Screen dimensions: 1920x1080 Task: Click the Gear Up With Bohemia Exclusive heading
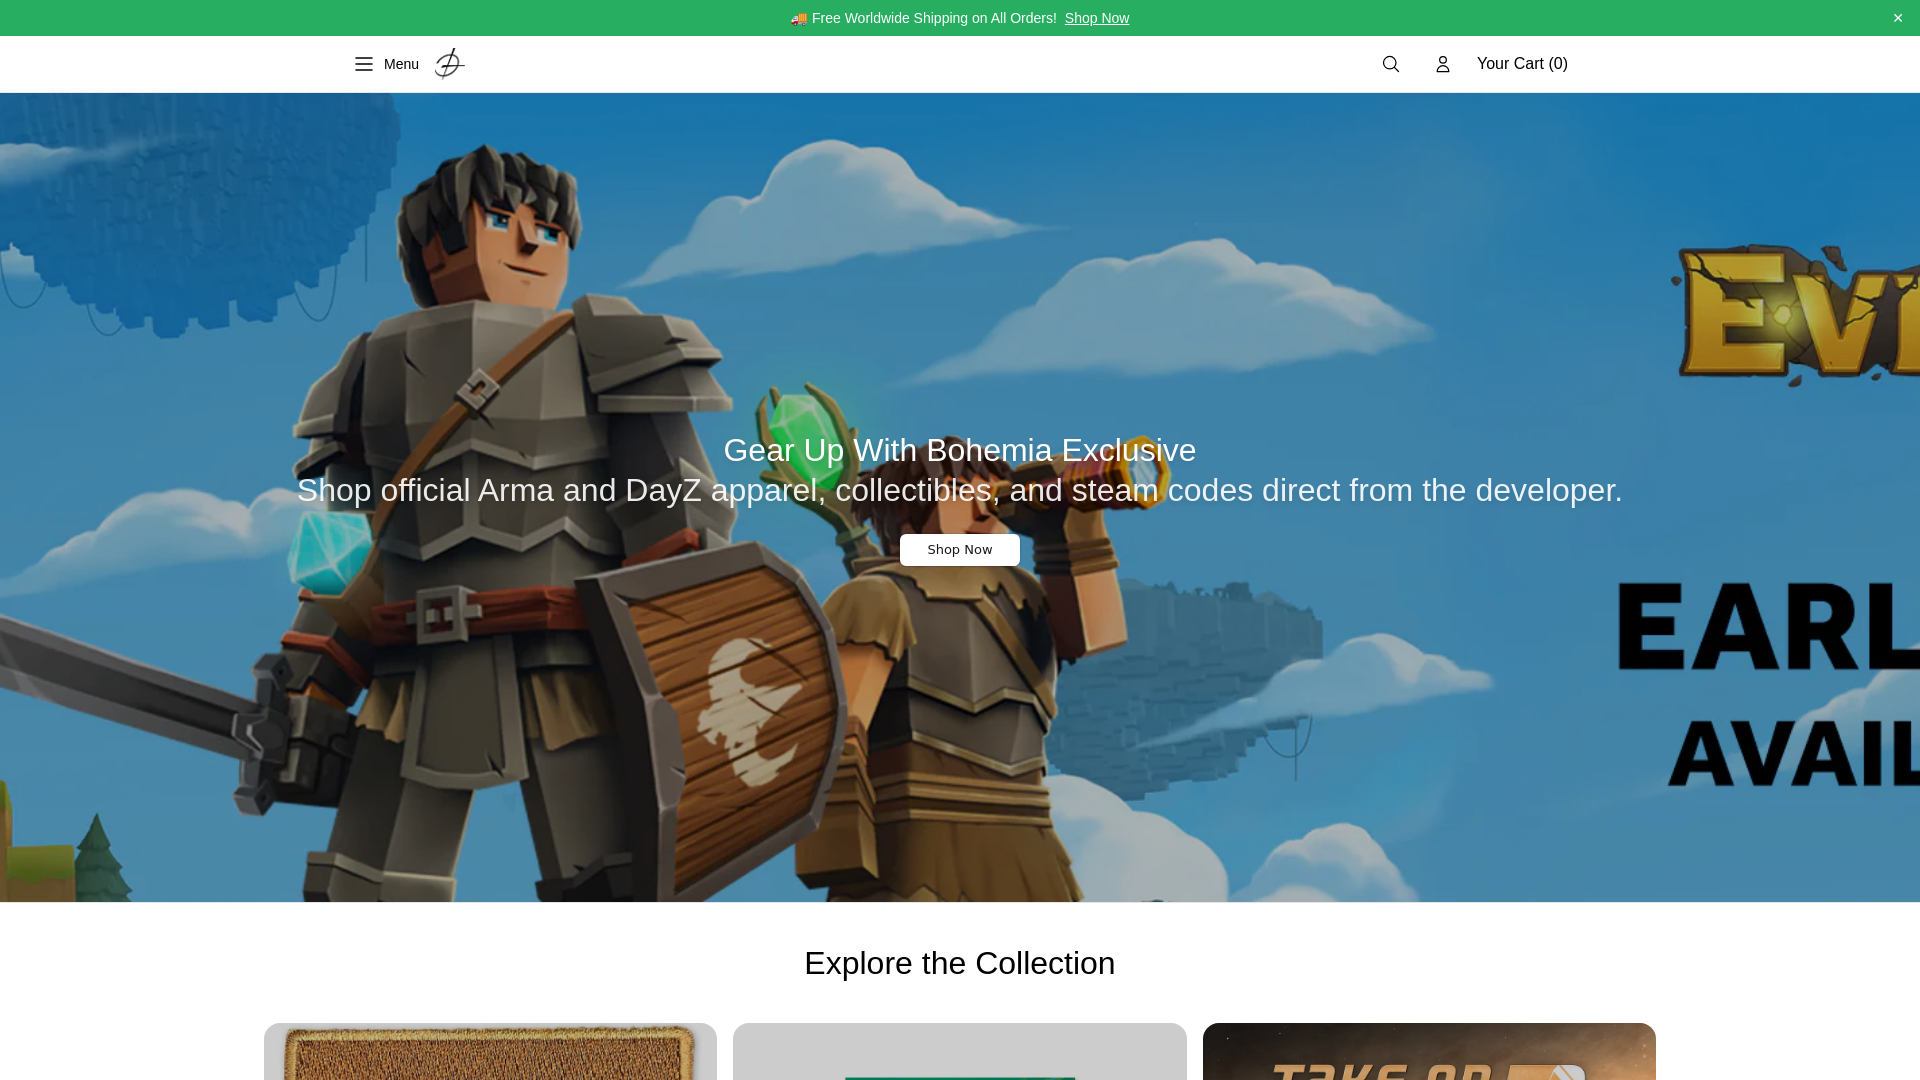(960, 450)
